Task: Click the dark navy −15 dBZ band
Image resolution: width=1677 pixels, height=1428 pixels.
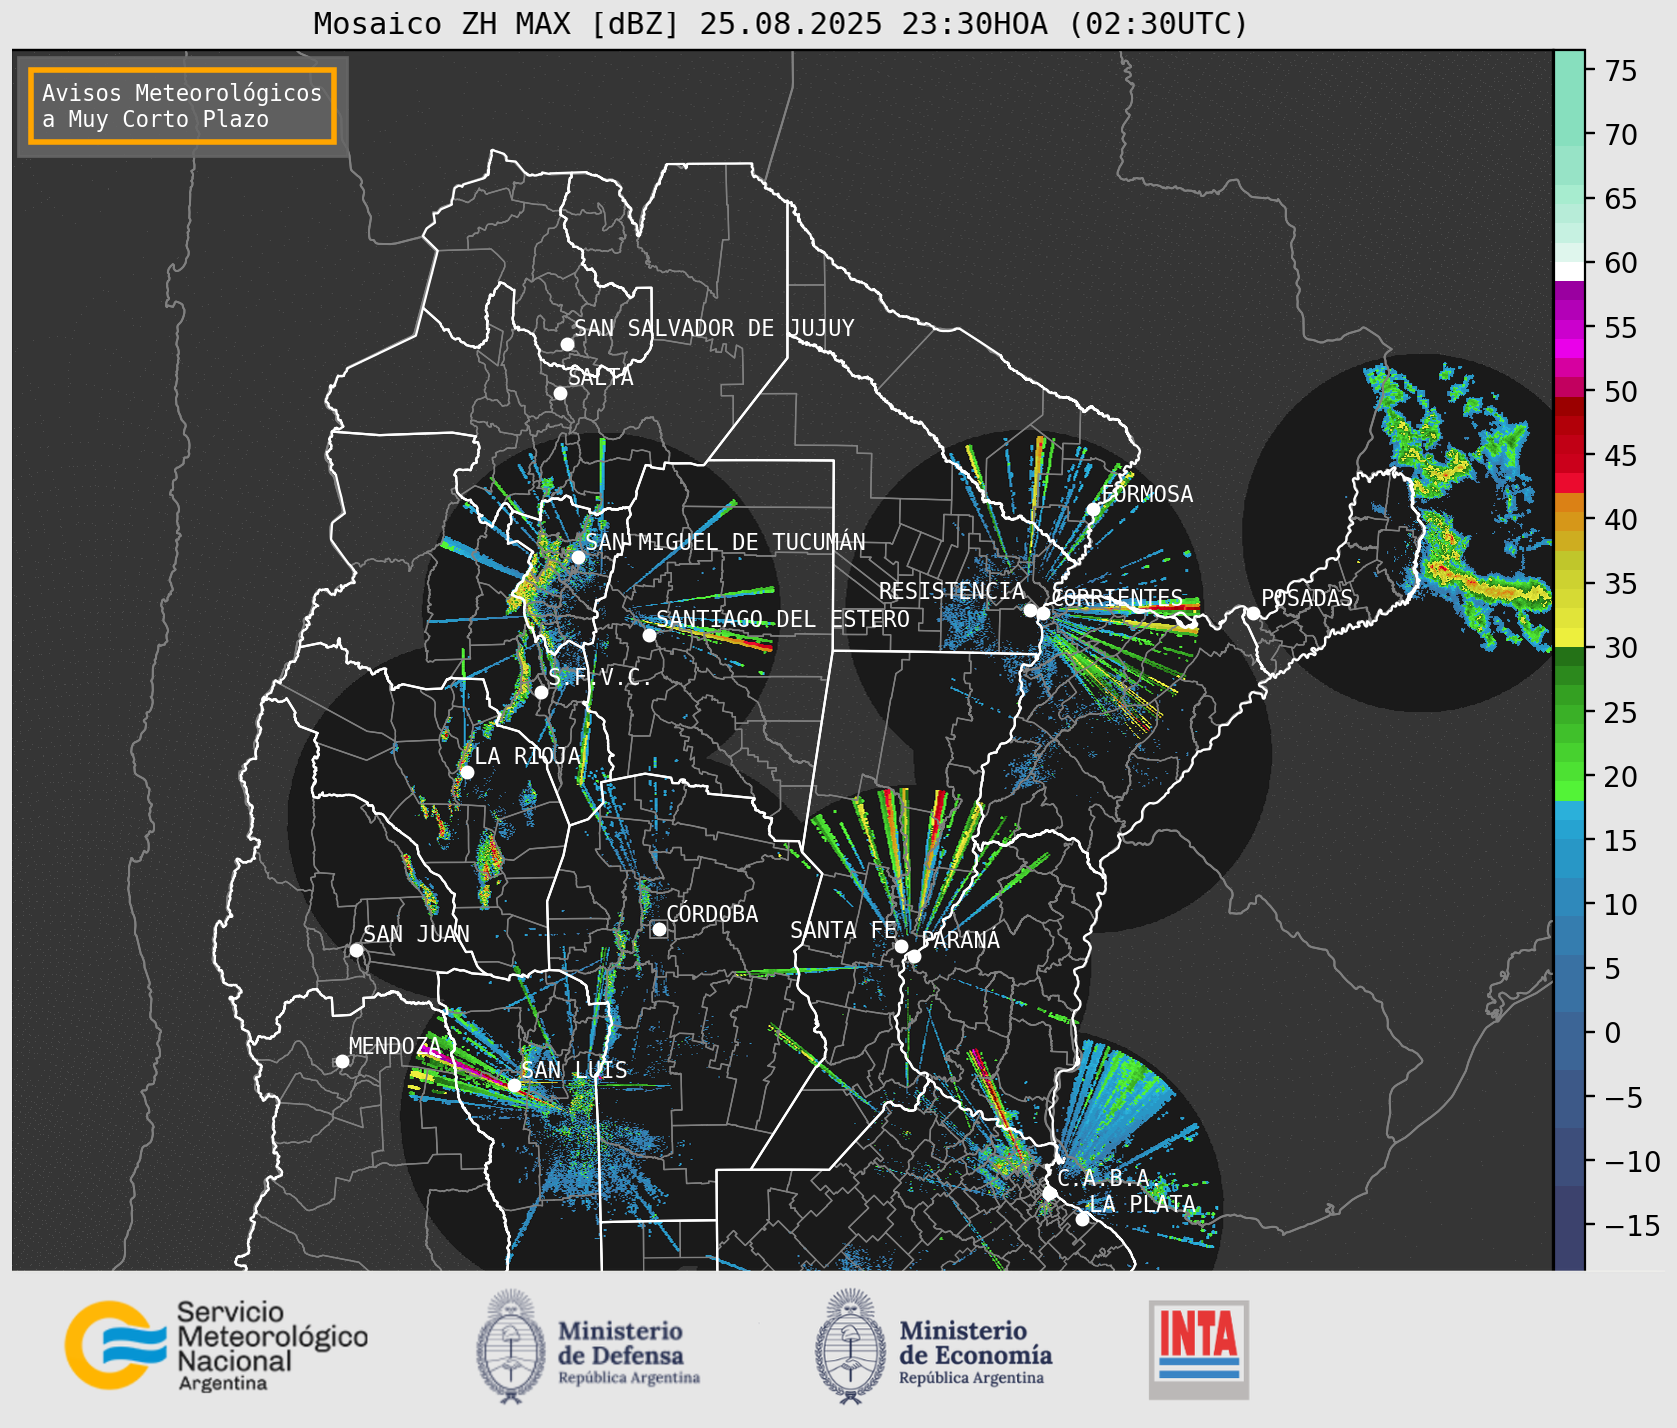Action: (1569, 1228)
